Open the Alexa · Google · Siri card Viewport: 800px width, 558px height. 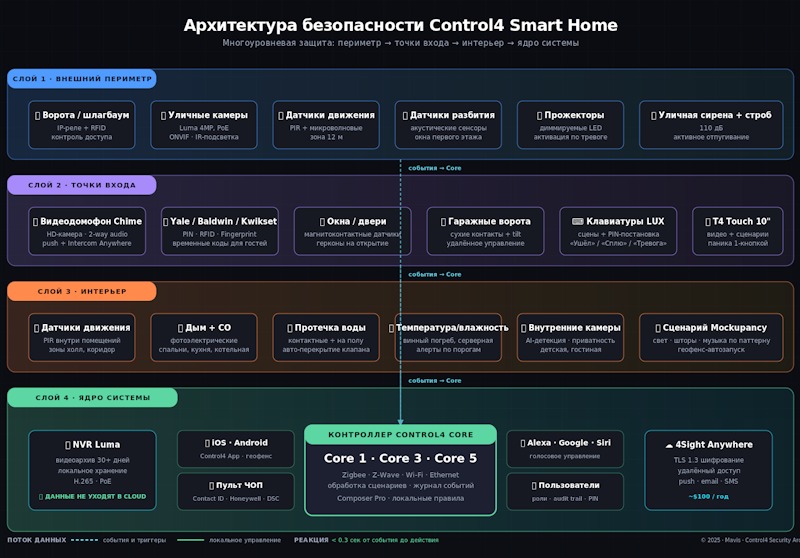(565, 449)
